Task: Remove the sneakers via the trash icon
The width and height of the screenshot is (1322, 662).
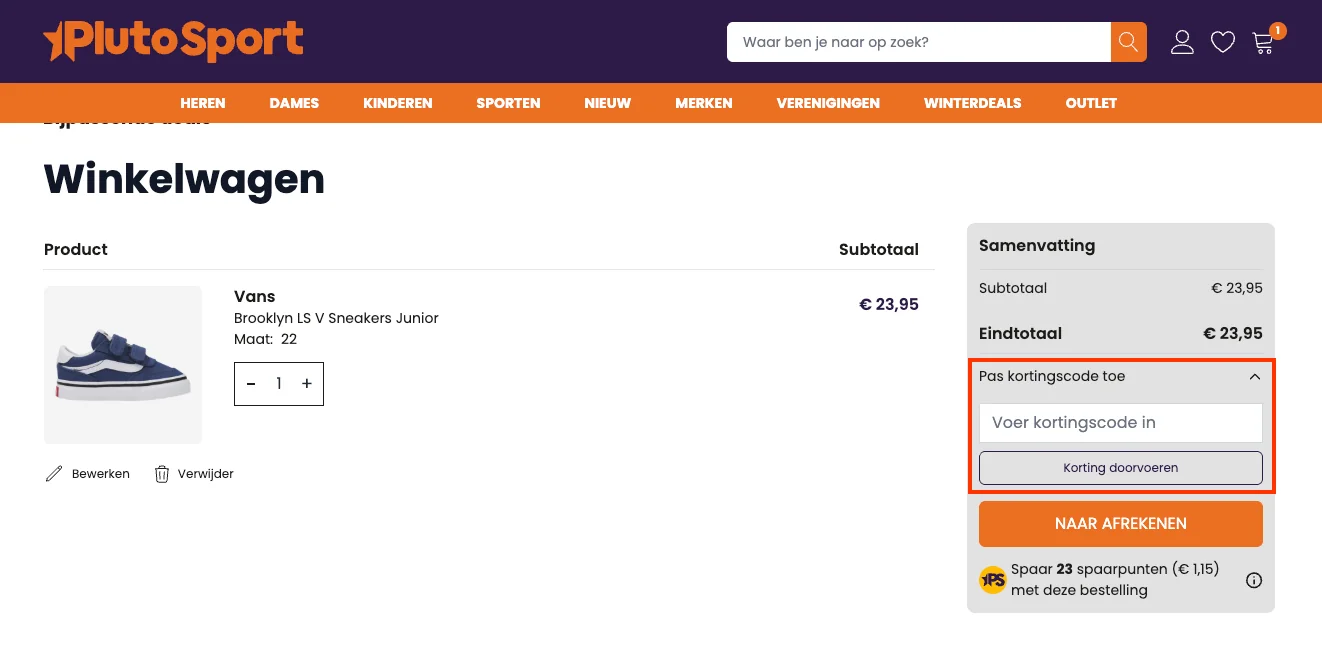Action: tap(162, 473)
